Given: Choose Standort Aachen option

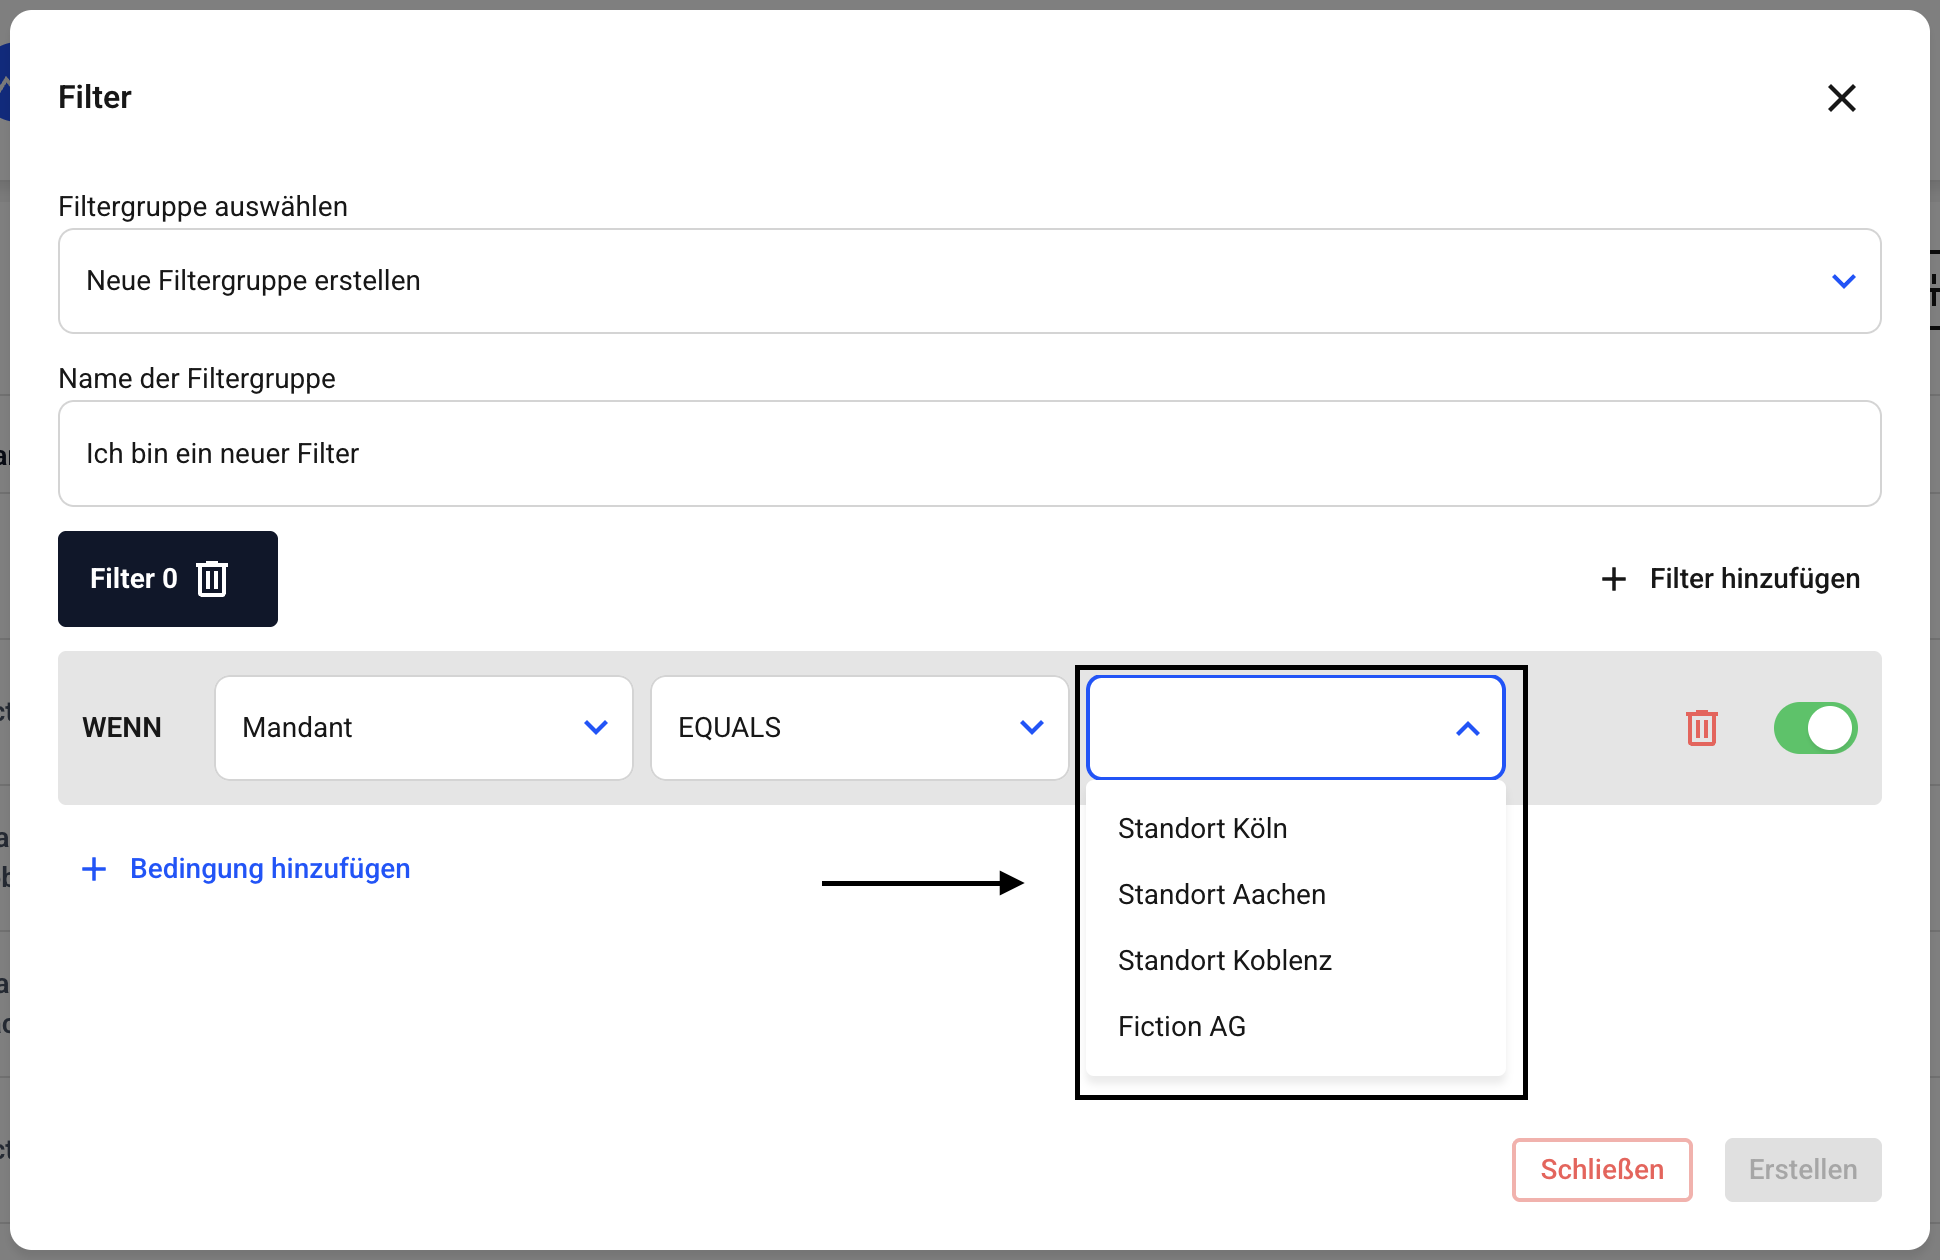Looking at the screenshot, I should coord(1221,895).
